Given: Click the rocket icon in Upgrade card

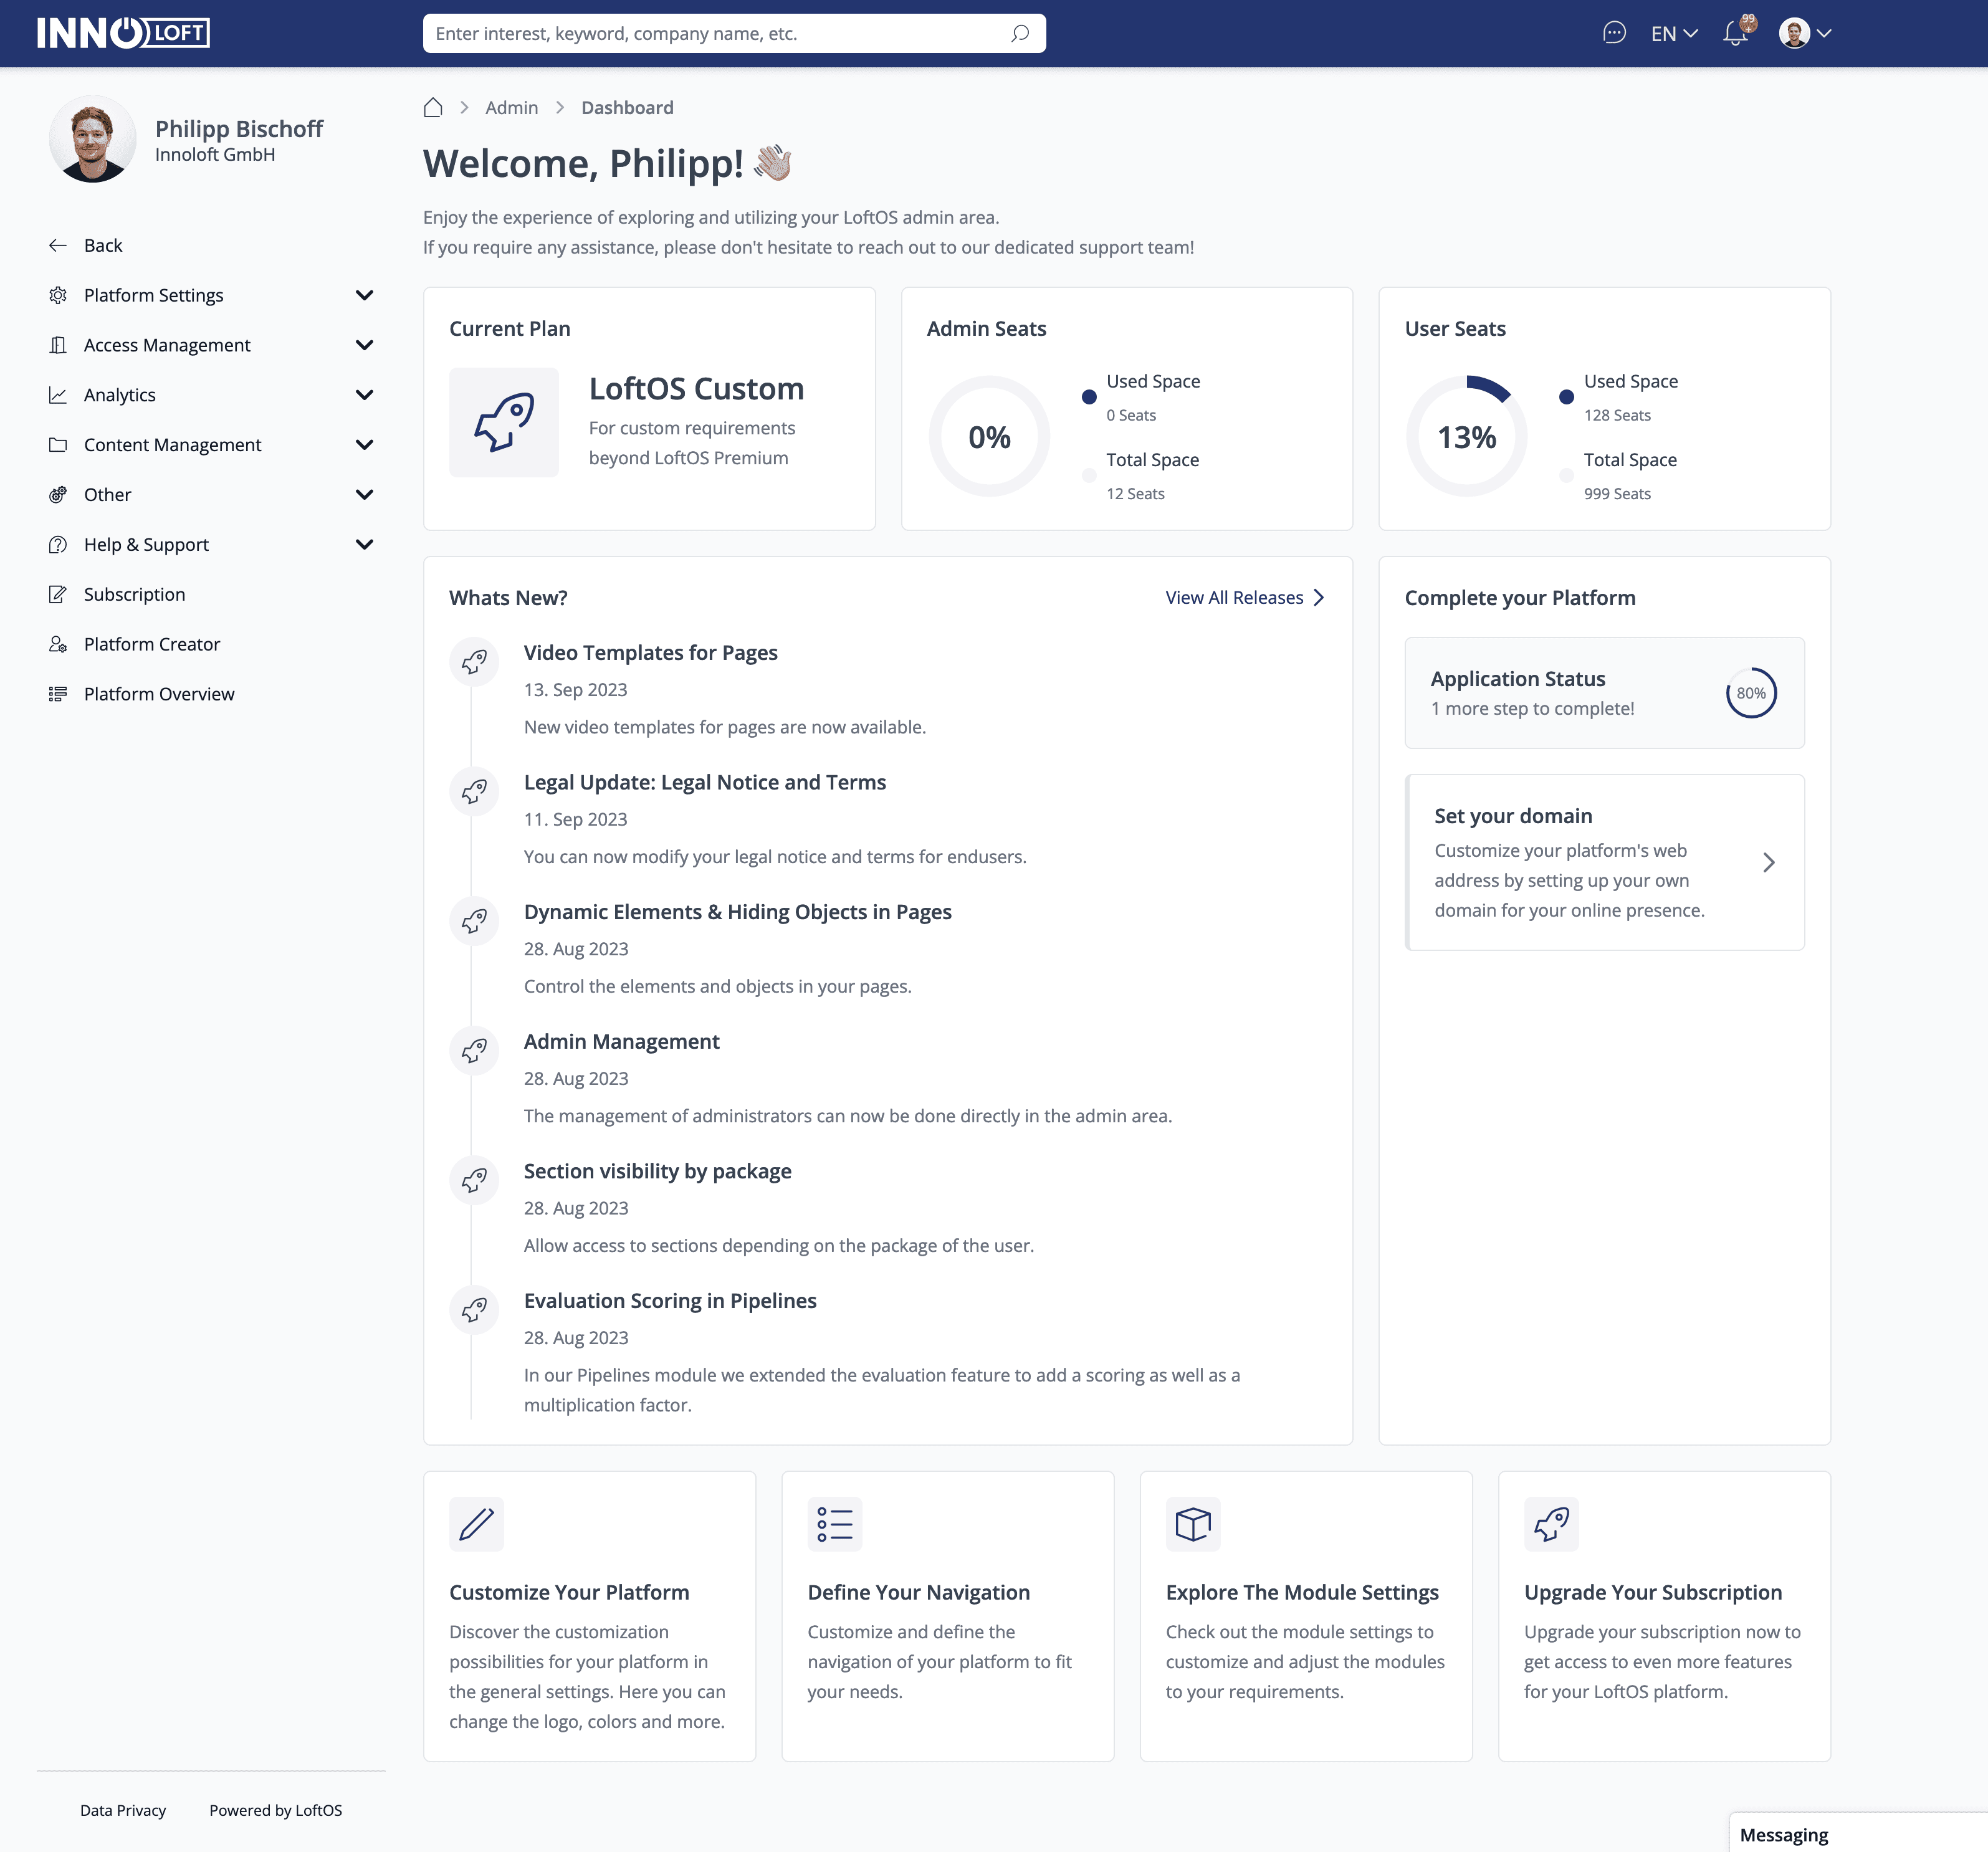Looking at the screenshot, I should pyautogui.click(x=1550, y=1523).
